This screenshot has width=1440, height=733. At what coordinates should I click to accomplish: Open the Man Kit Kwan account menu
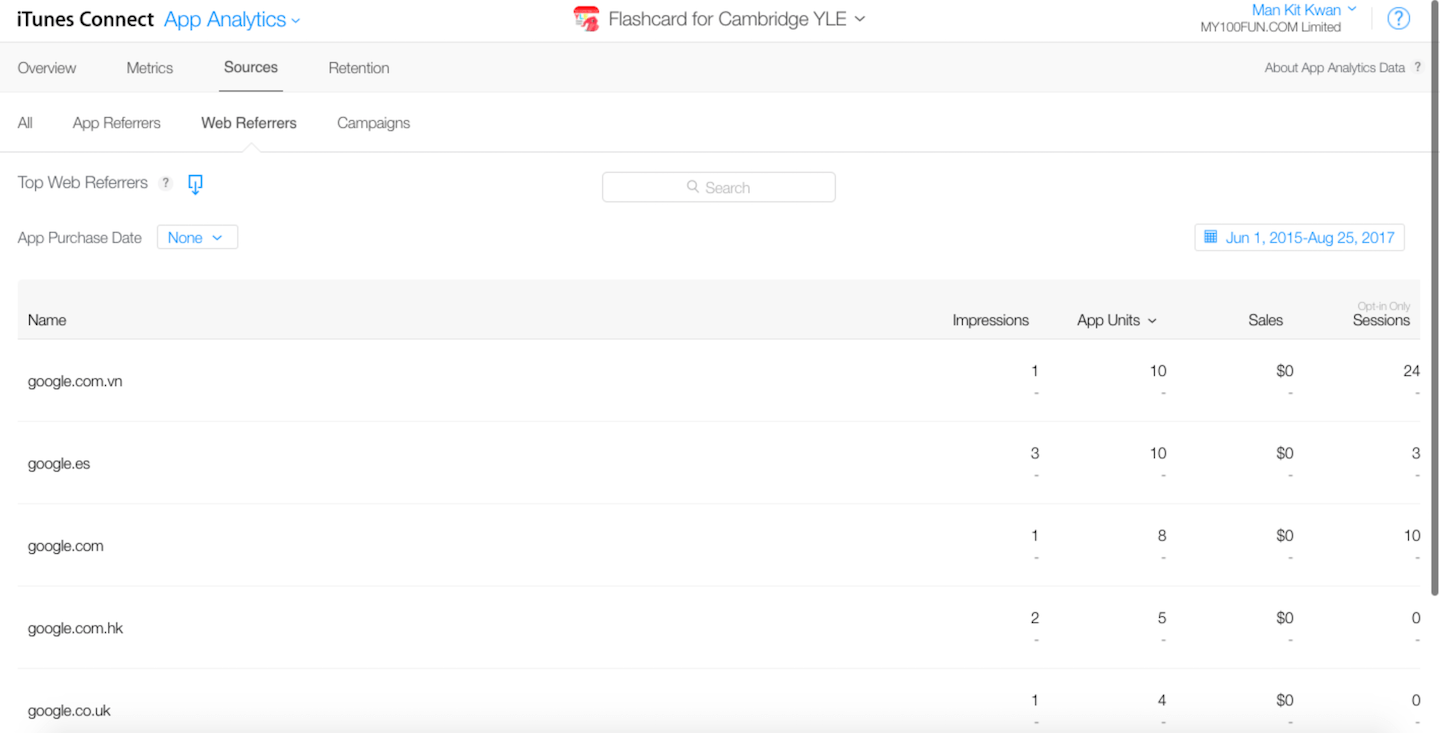coord(1304,10)
